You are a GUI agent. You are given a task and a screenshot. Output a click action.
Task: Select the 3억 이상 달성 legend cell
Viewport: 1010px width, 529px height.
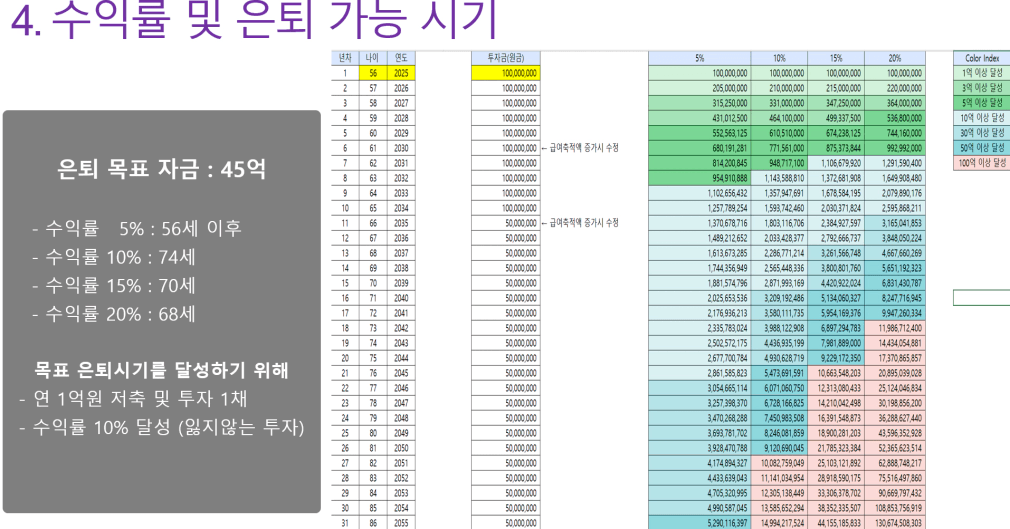coord(982,88)
